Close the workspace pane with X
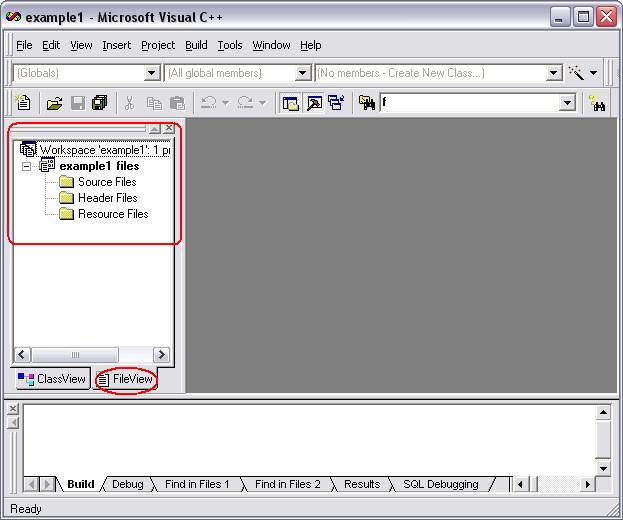The height and width of the screenshot is (520, 623). pos(168,128)
